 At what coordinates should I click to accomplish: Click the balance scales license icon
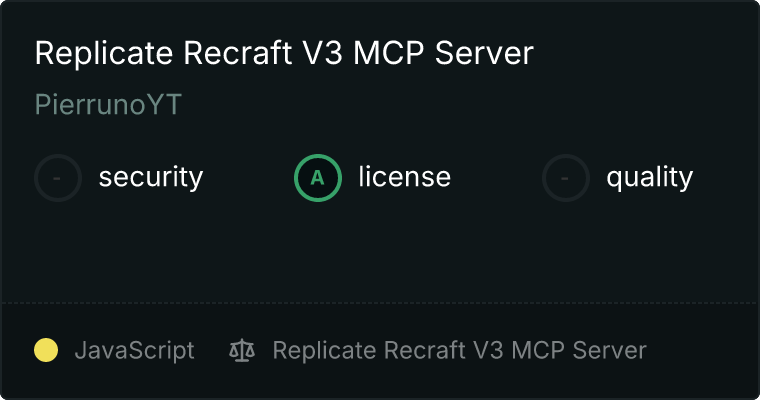(x=242, y=350)
